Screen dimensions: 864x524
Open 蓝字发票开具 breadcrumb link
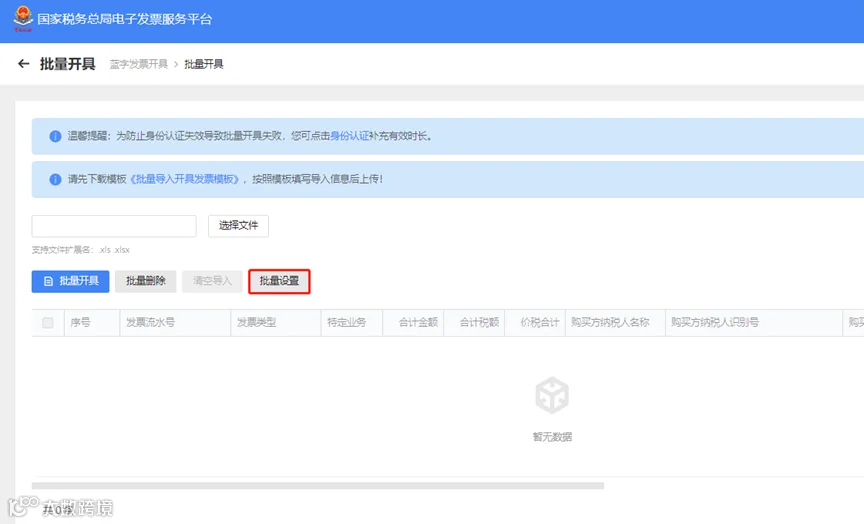pyautogui.click(x=138, y=64)
